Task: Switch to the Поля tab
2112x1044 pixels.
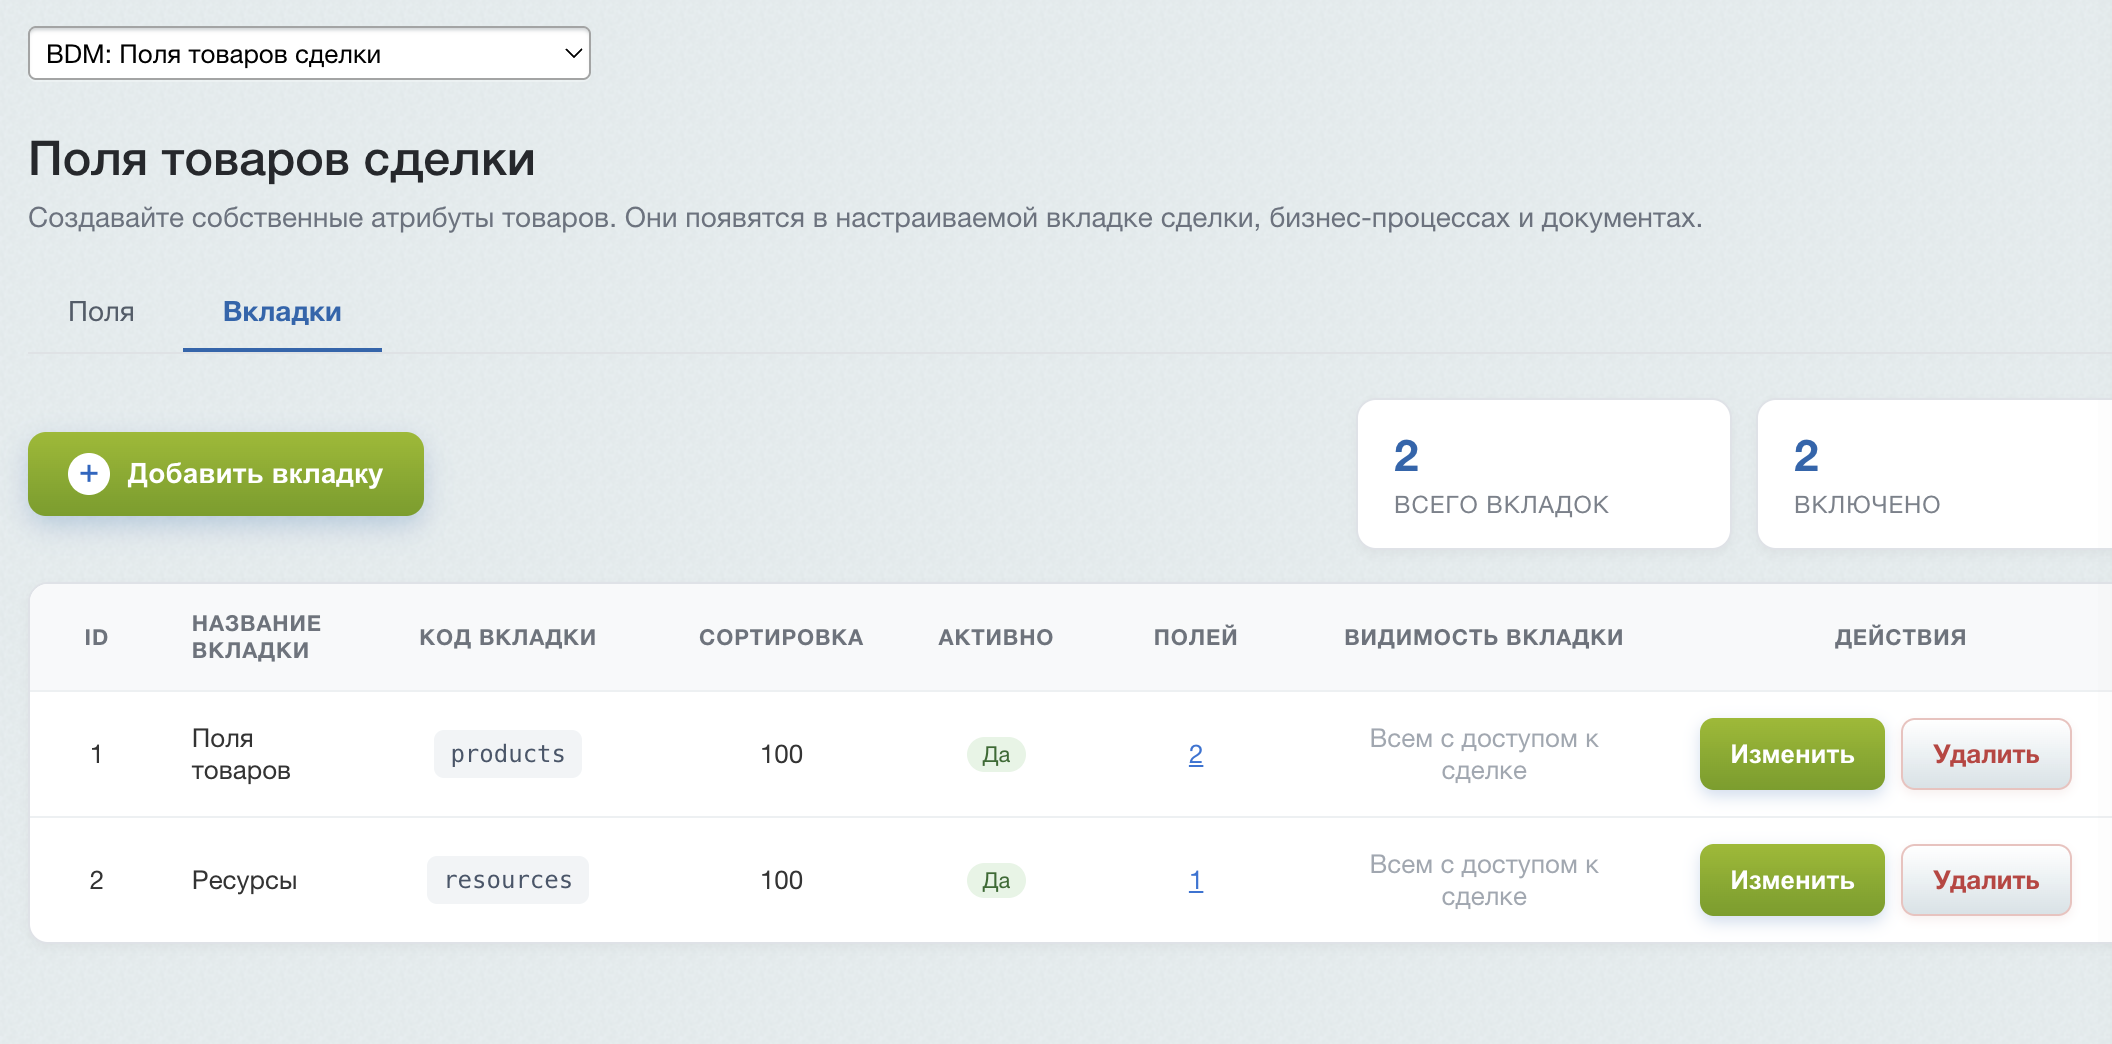Action: (x=101, y=312)
